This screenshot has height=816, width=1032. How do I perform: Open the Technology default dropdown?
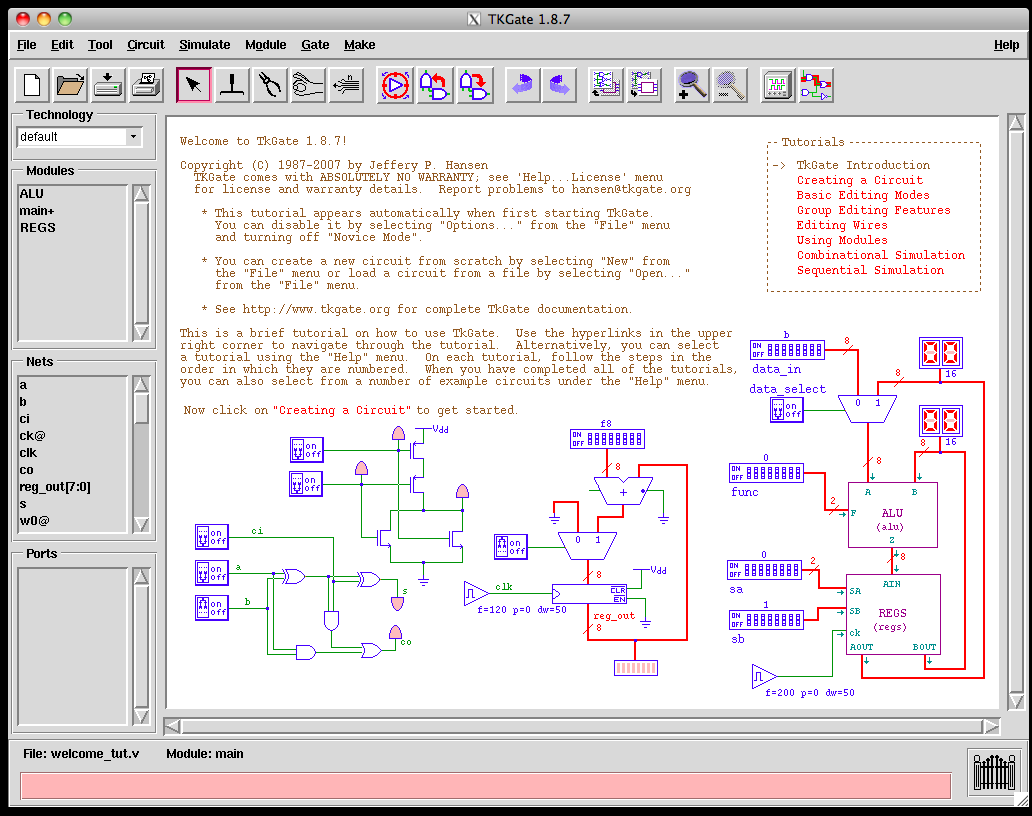(134, 136)
